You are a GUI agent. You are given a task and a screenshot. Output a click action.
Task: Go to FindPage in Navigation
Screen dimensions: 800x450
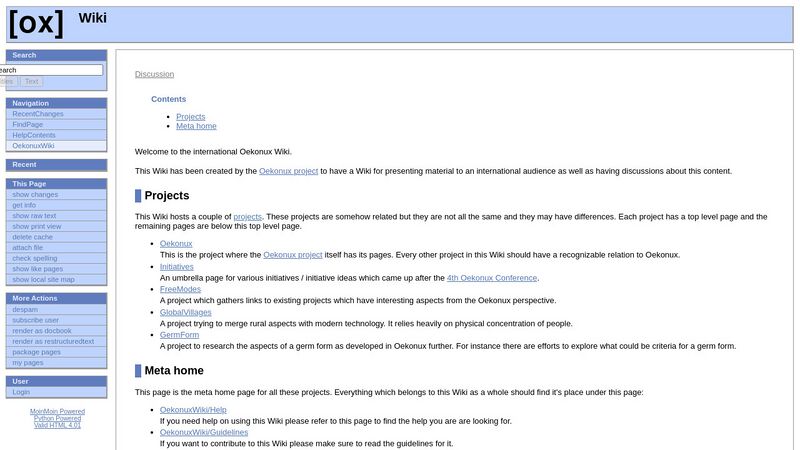[x=27, y=124]
